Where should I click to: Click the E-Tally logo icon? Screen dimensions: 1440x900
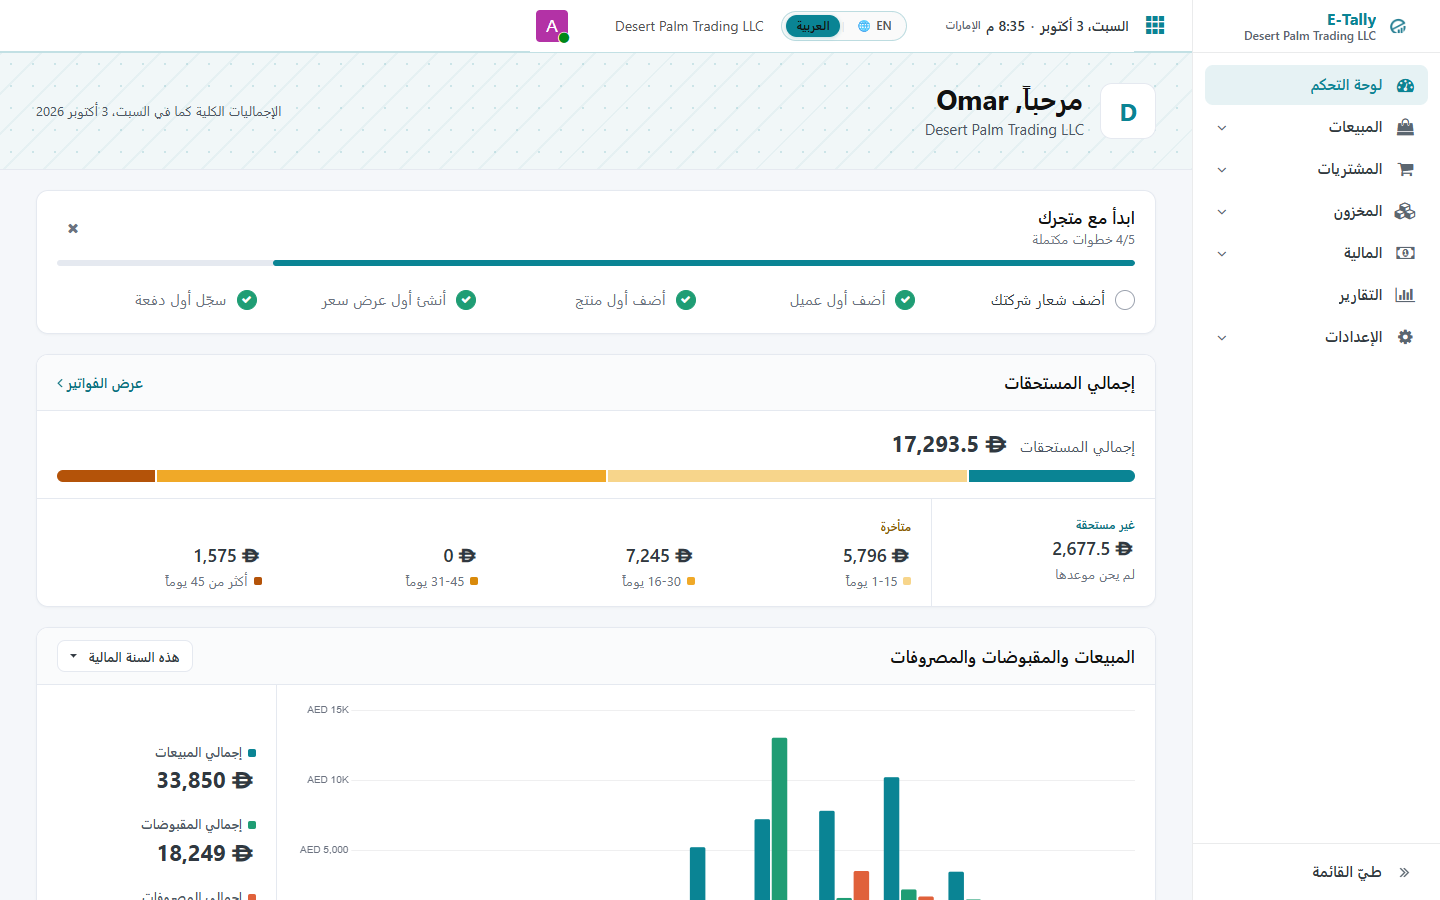point(1398,27)
